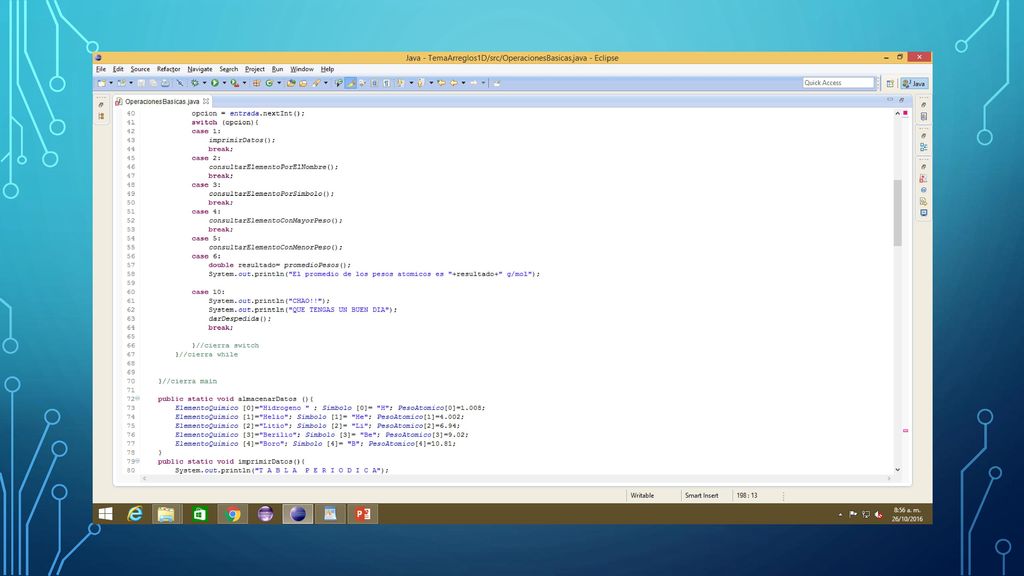Open the Window menu

pyautogui.click(x=302, y=69)
